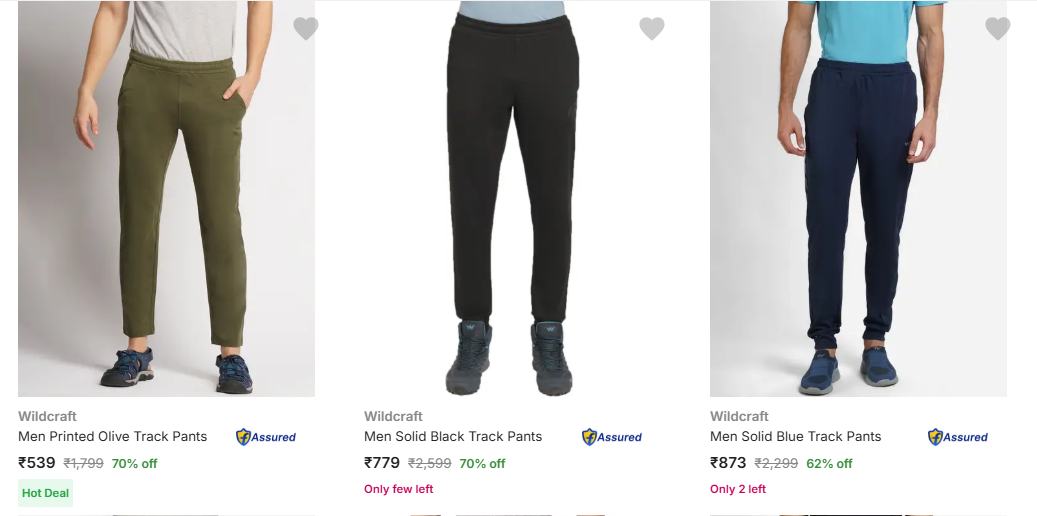Click the ₹779 price
Viewport: 1037px width, 516px height.
[x=383, y=463]
